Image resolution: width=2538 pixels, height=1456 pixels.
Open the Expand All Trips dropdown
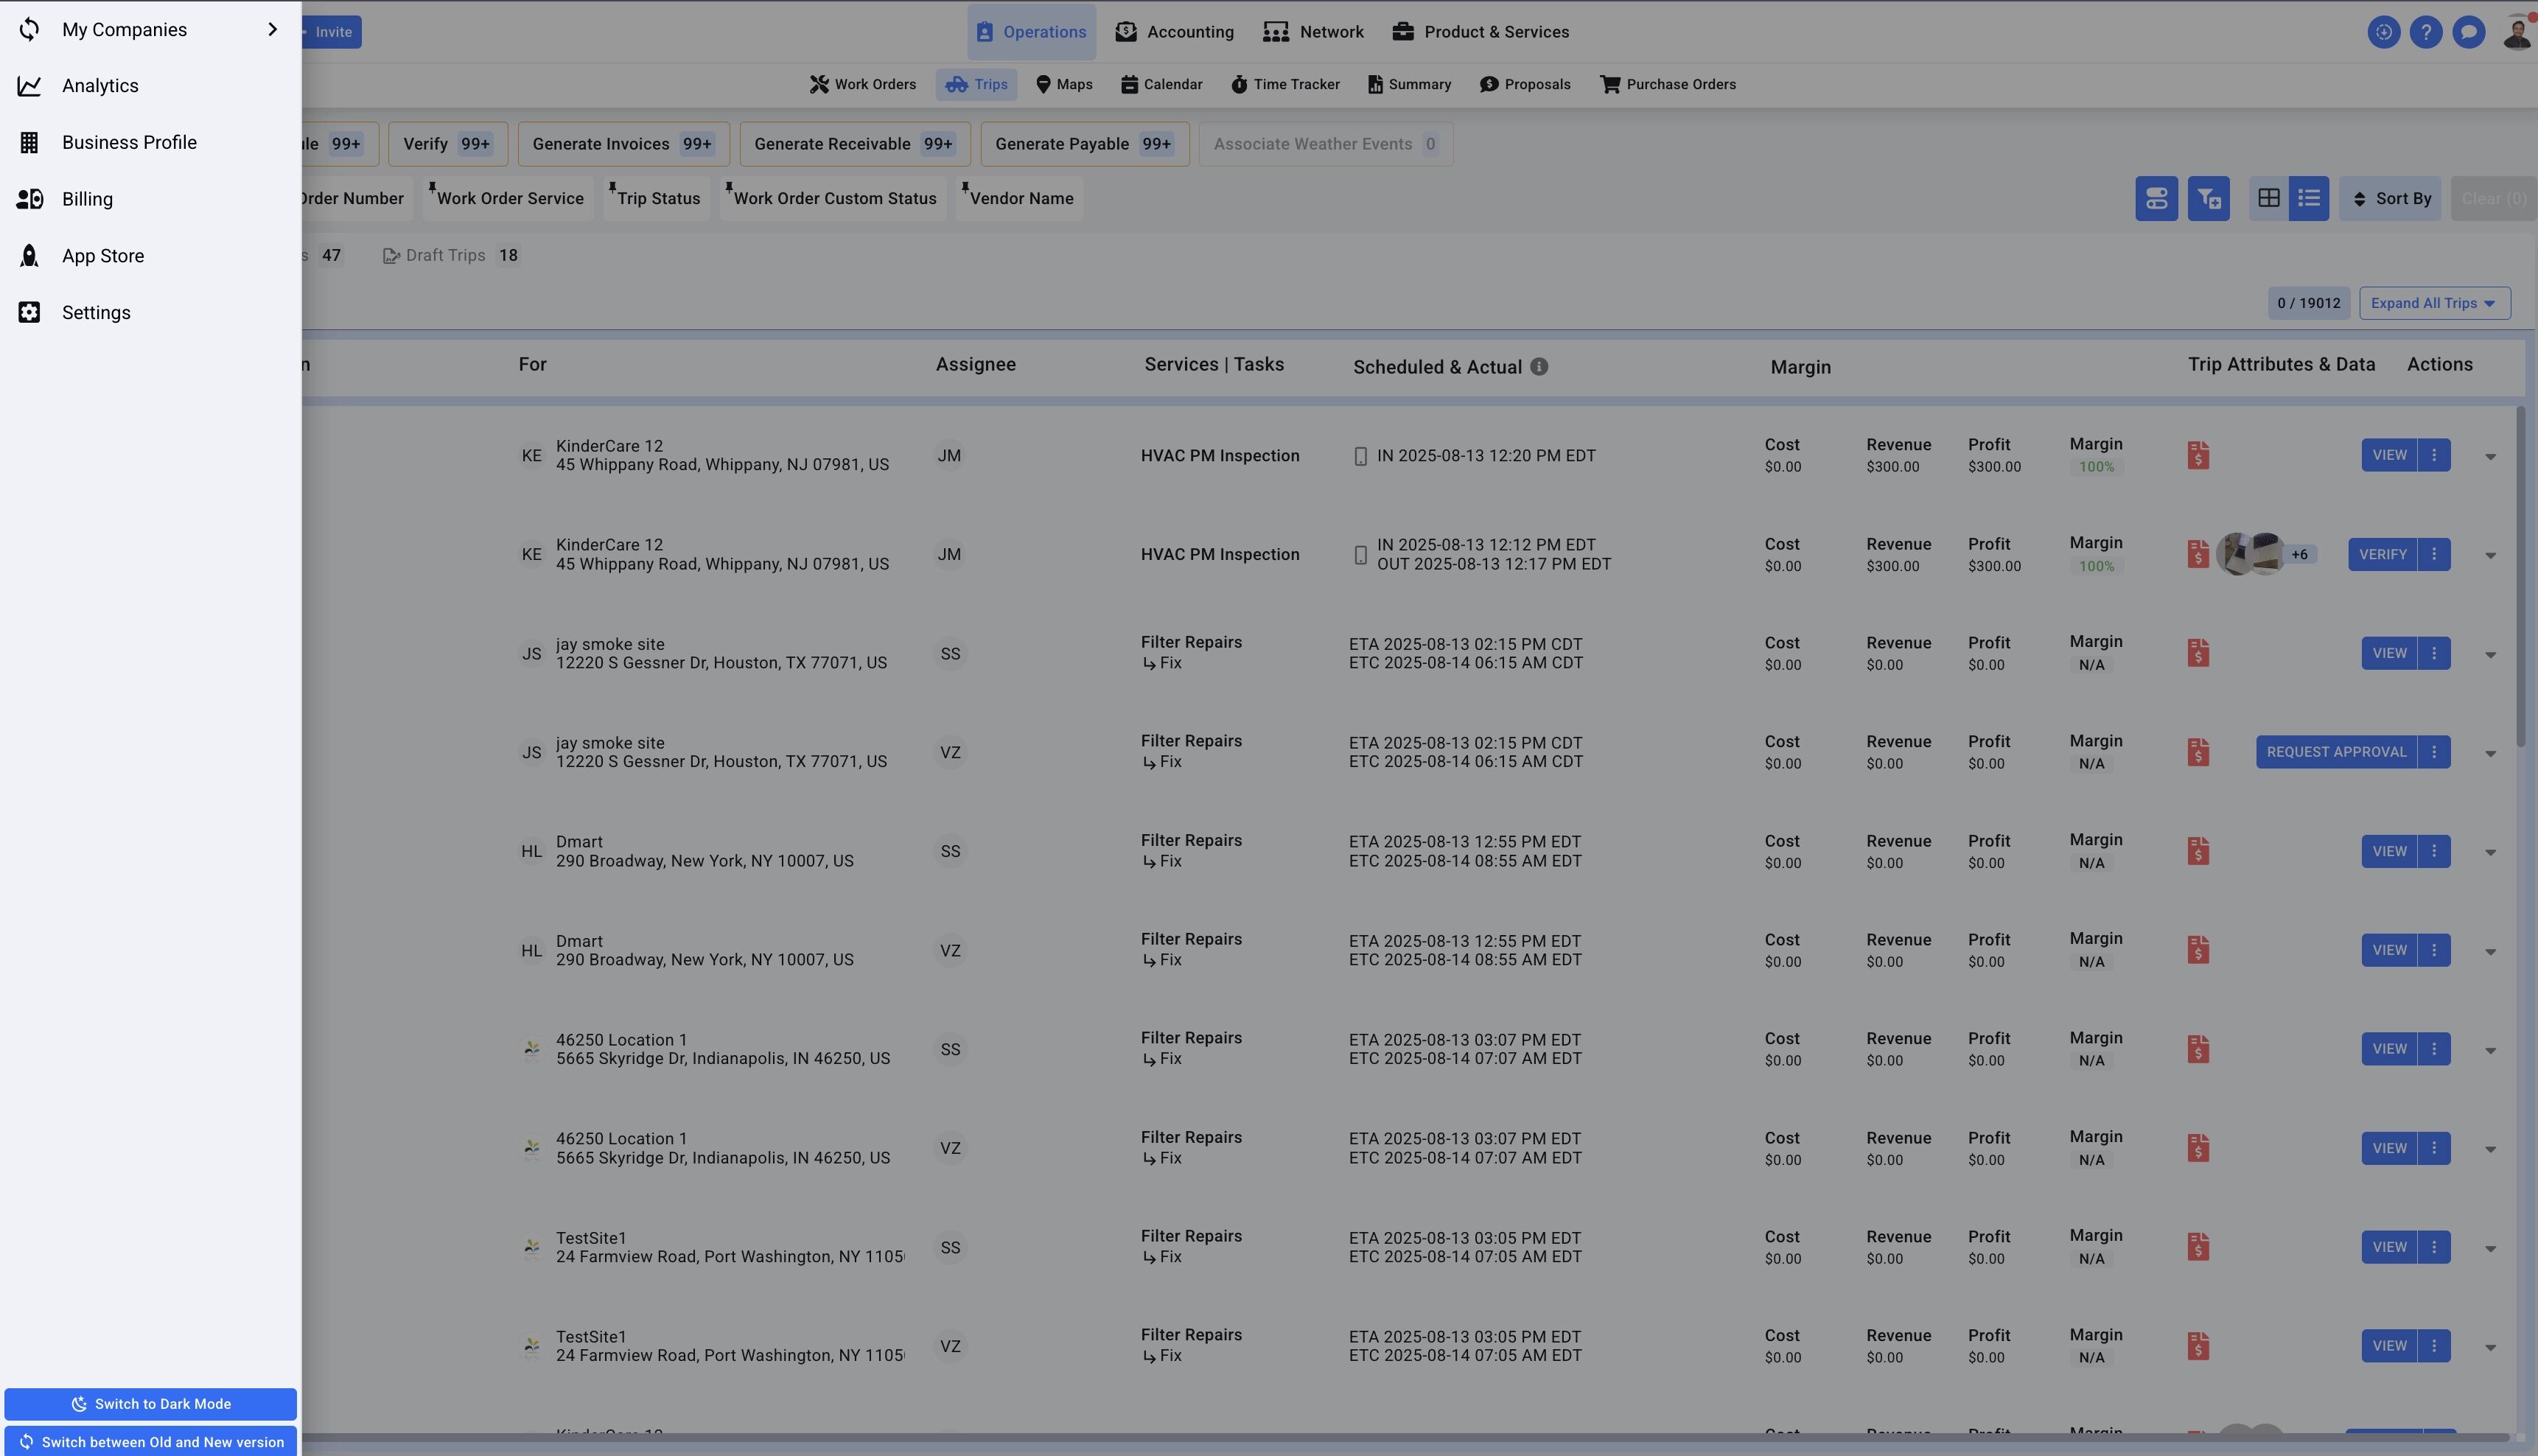coord(2433,303)
